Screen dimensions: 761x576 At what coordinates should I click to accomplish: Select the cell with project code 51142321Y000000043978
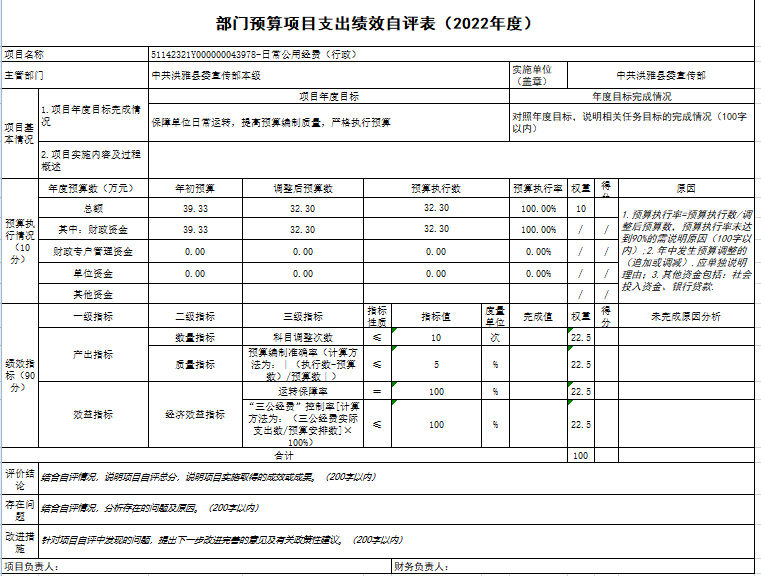(451, 54)
